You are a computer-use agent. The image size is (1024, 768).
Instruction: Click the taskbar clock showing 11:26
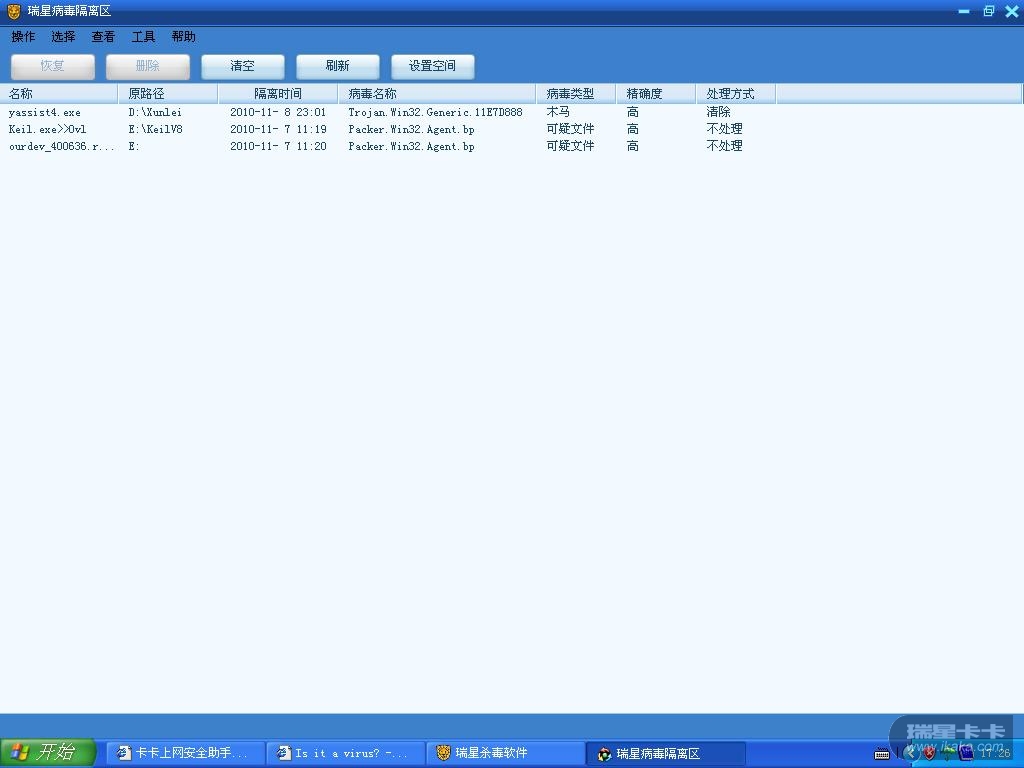pyautogui.click(x=995, y=754)
